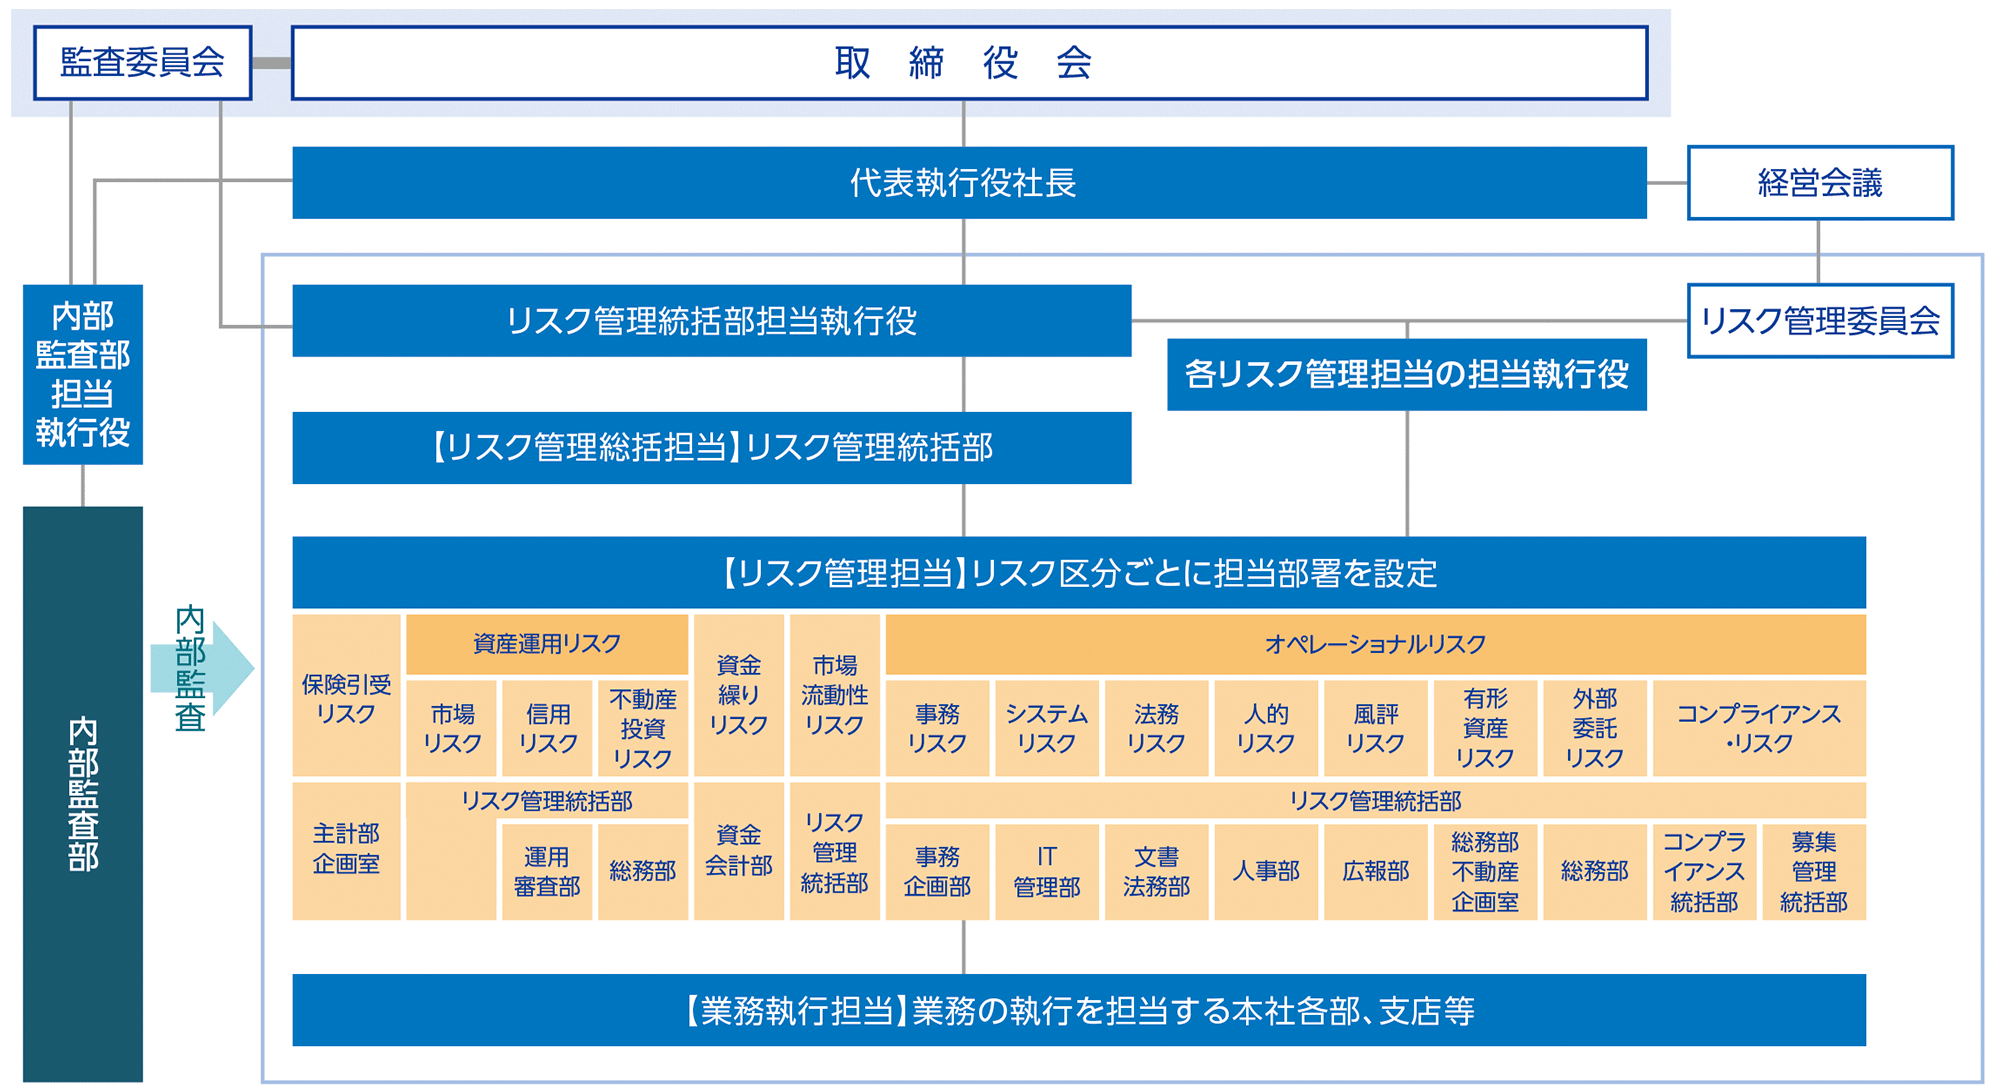The height and width of the screenshot is (1091, 2000).
Task: Select the 代表執行役社長 bar
Action: tap(968, 183)
